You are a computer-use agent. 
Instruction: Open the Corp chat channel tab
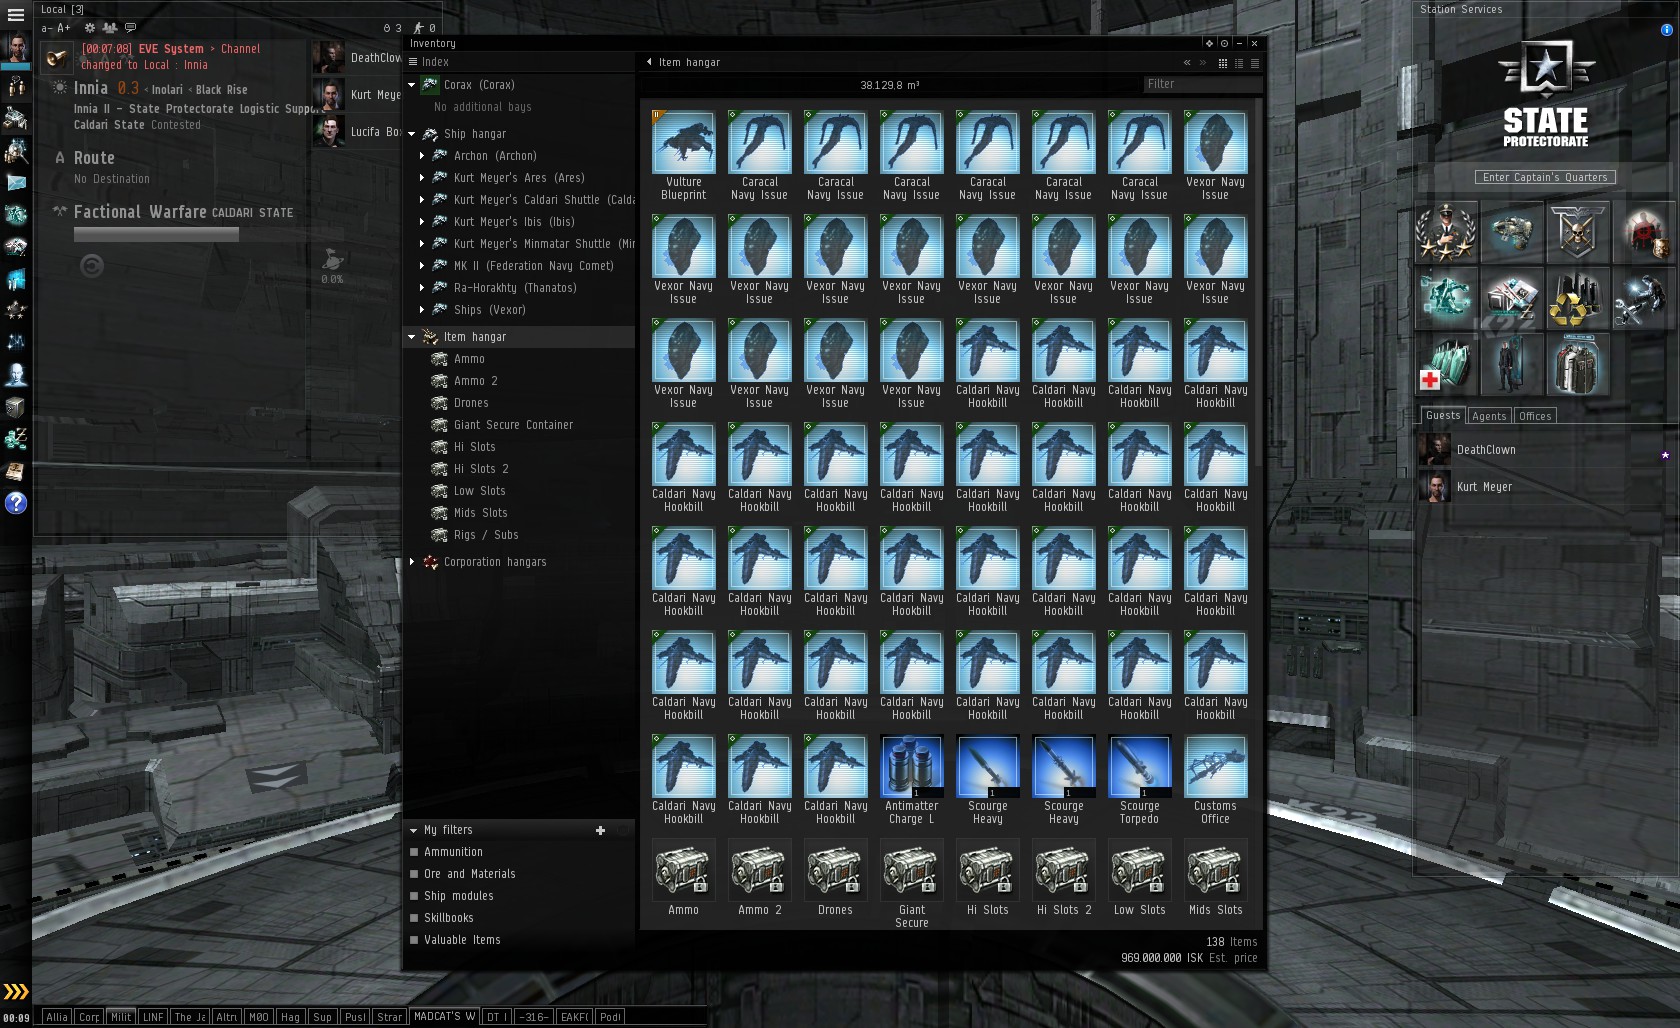[89, 1017]
